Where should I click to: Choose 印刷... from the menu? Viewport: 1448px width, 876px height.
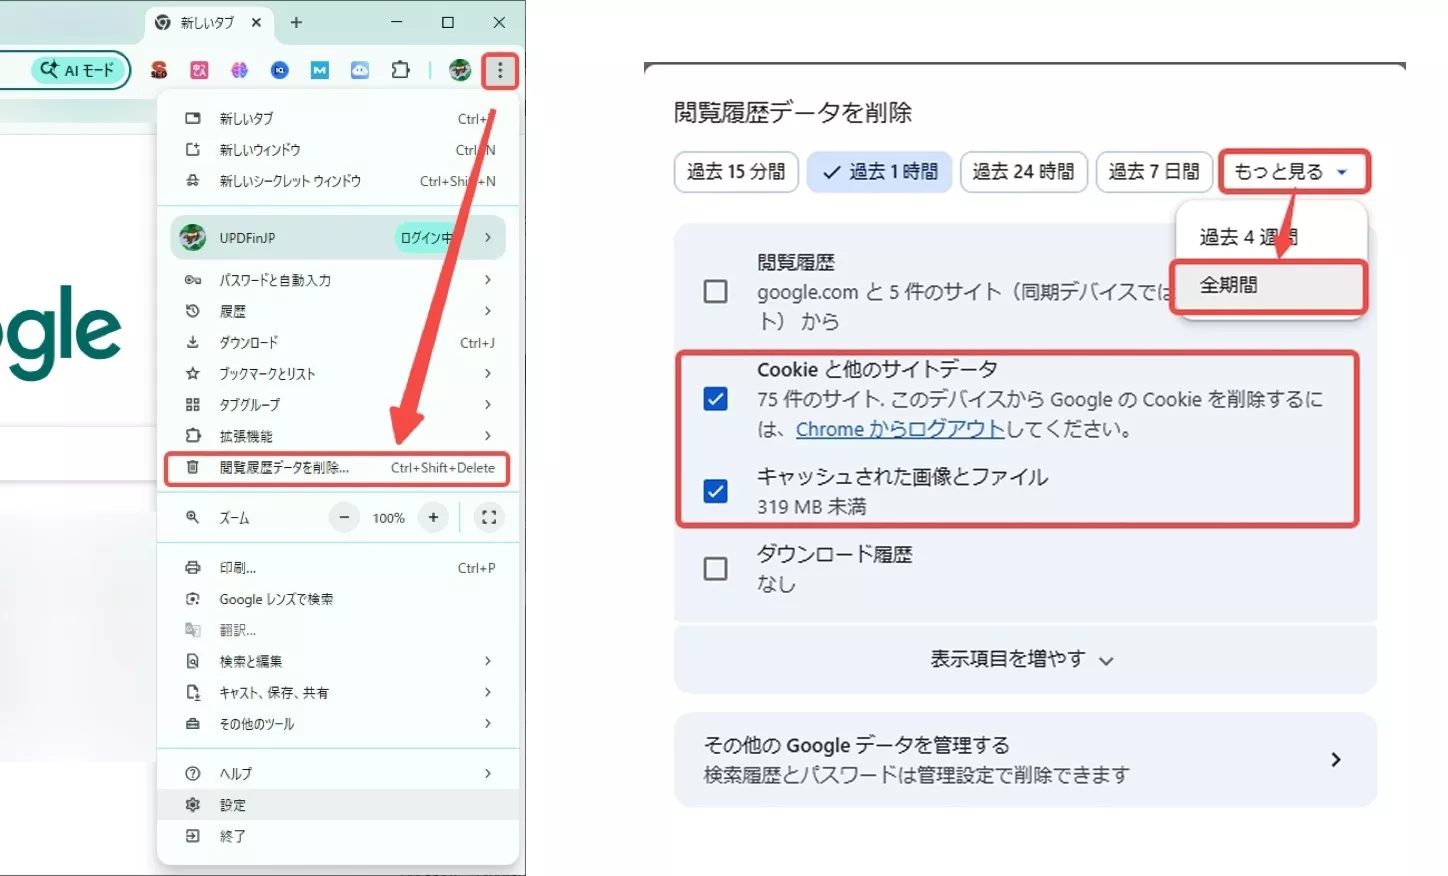(338, 567)
